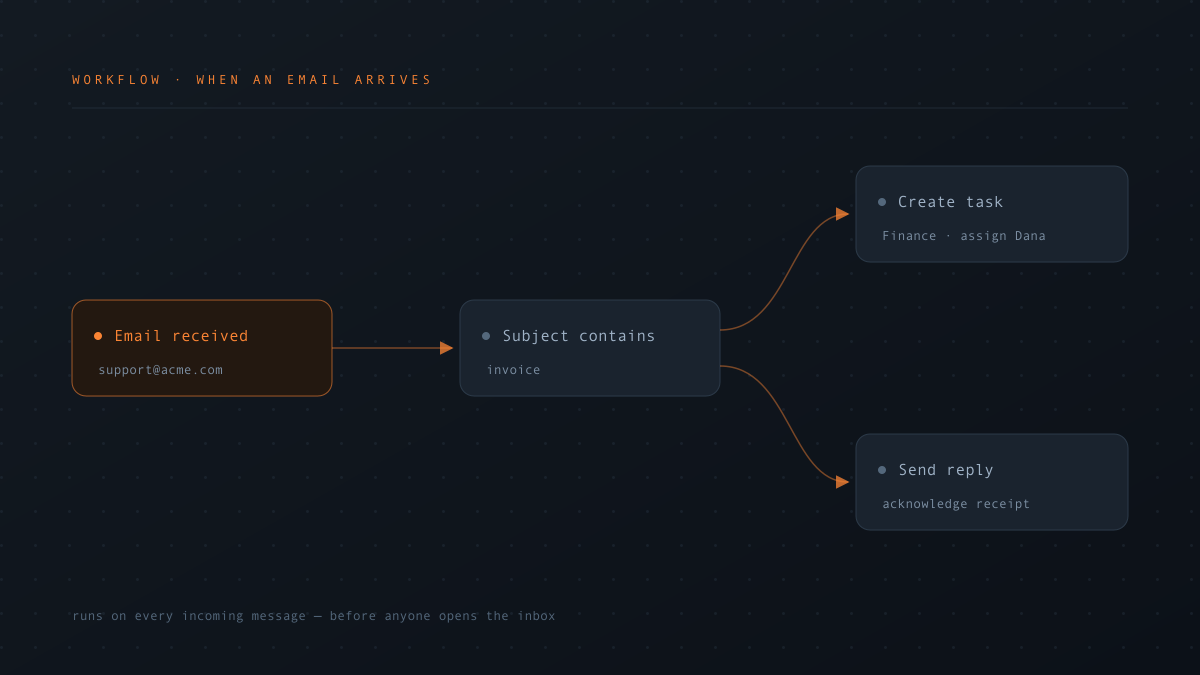Click the arrowhead pointing into Subject contains
The height and width of the screenshot is (675, 1200).
coord(447,348)
